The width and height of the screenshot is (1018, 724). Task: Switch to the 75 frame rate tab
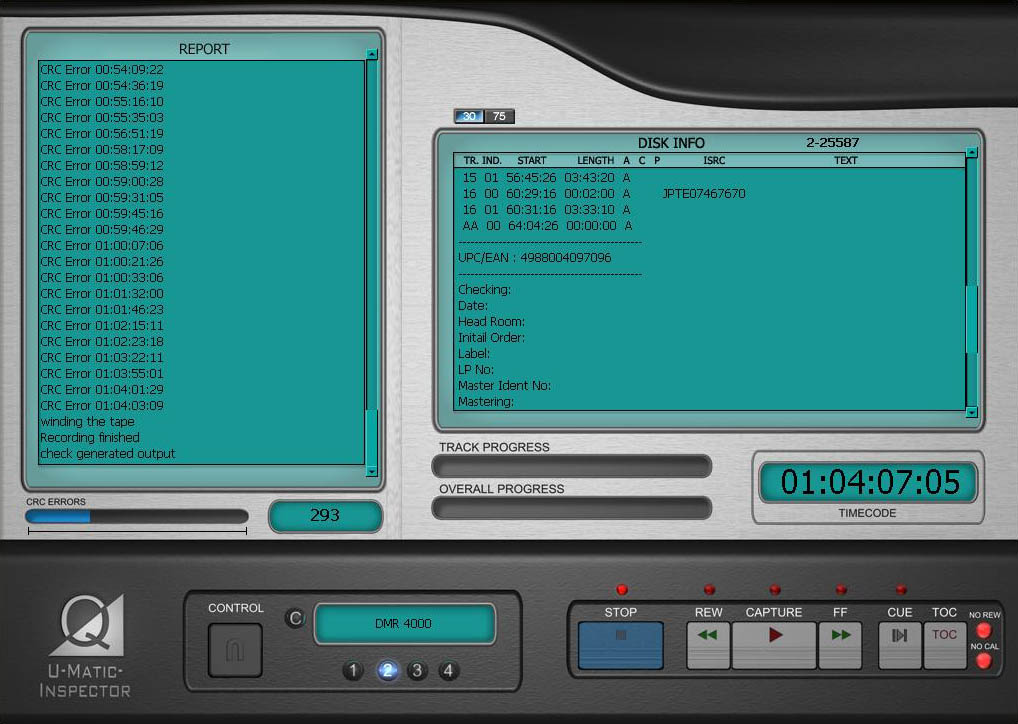pyautogui.click(x=499, y=116)
